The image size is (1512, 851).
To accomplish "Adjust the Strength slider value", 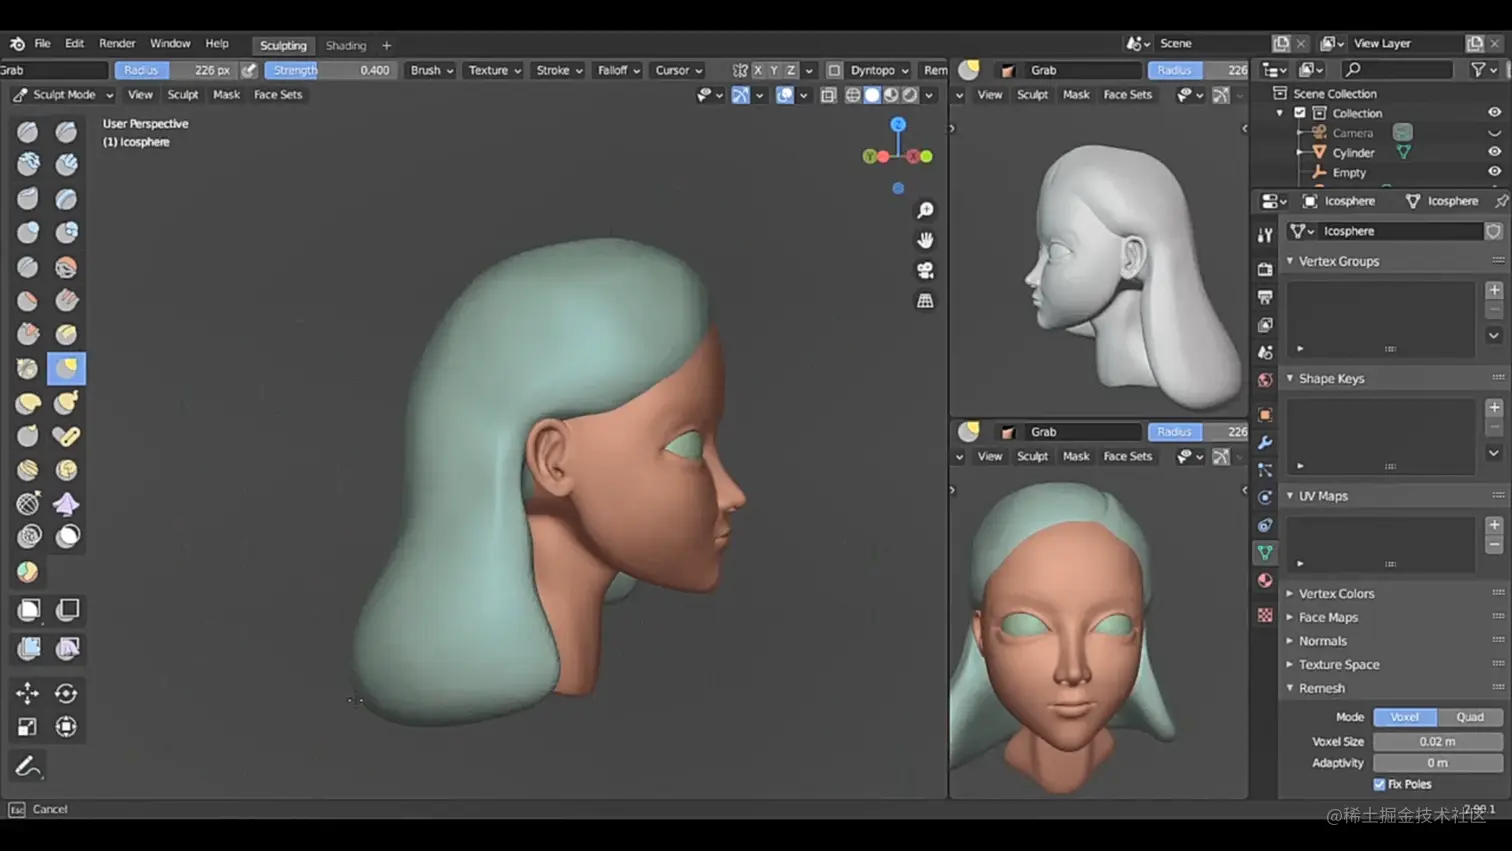I will coord(331,70).
